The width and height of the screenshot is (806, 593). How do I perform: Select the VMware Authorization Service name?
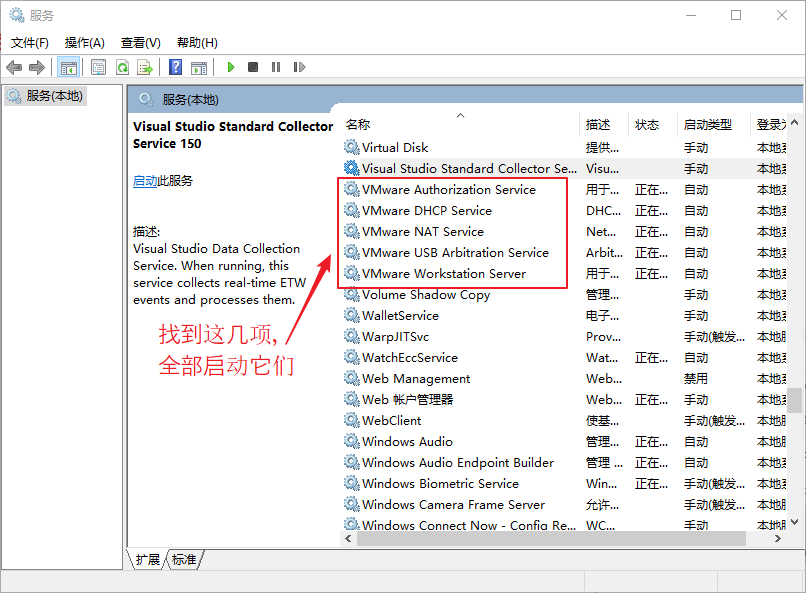click(449, 190)
